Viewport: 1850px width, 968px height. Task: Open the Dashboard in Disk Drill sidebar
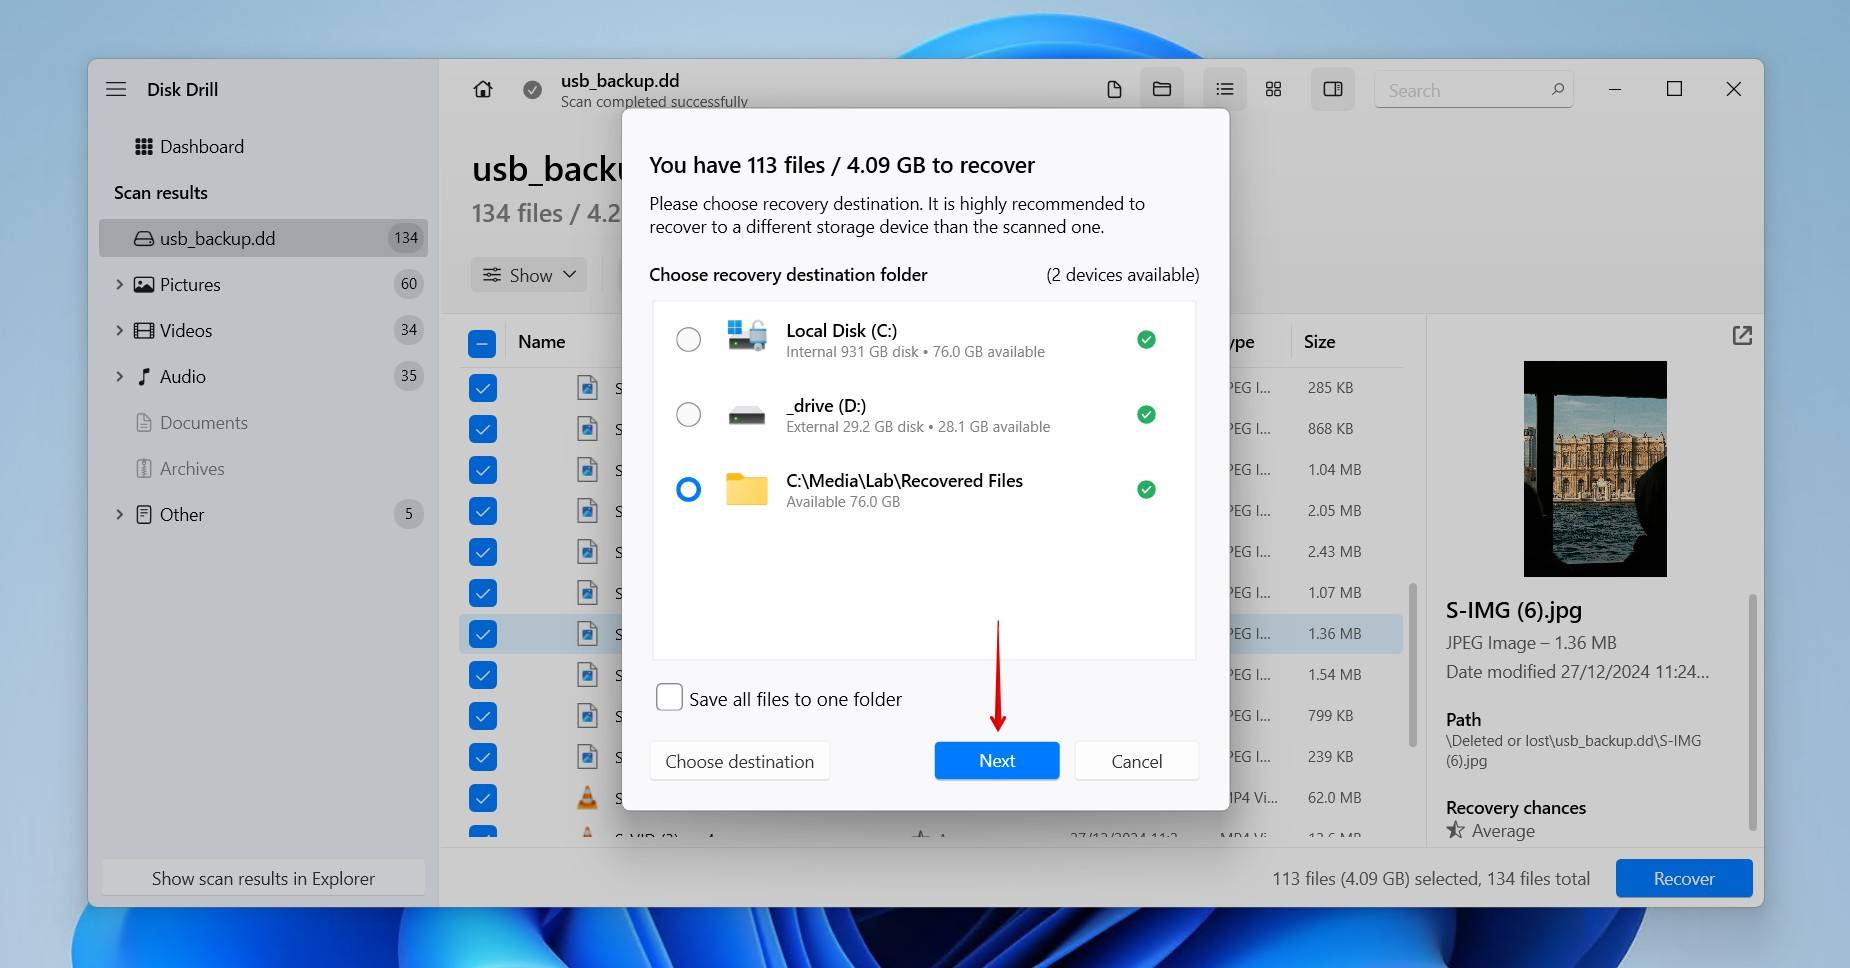point(200,146)
